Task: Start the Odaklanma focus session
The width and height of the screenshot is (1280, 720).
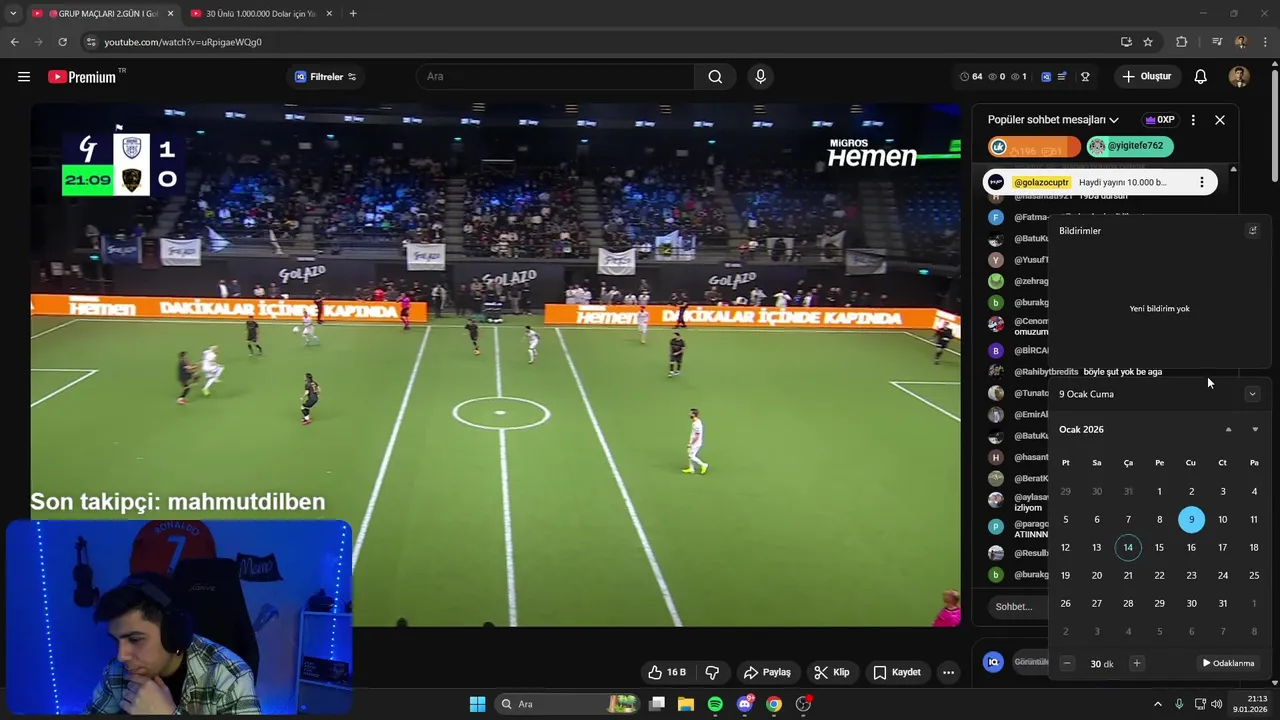Action: pos(1228,663)
